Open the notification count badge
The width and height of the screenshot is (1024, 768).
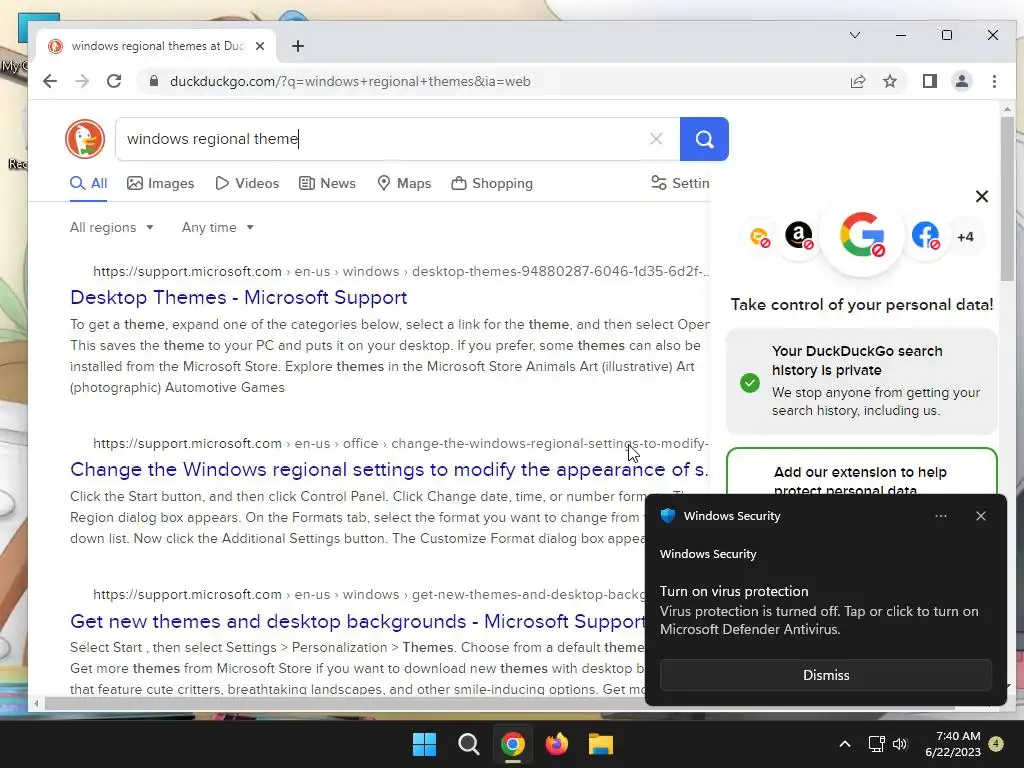click(x=995, y=744)
